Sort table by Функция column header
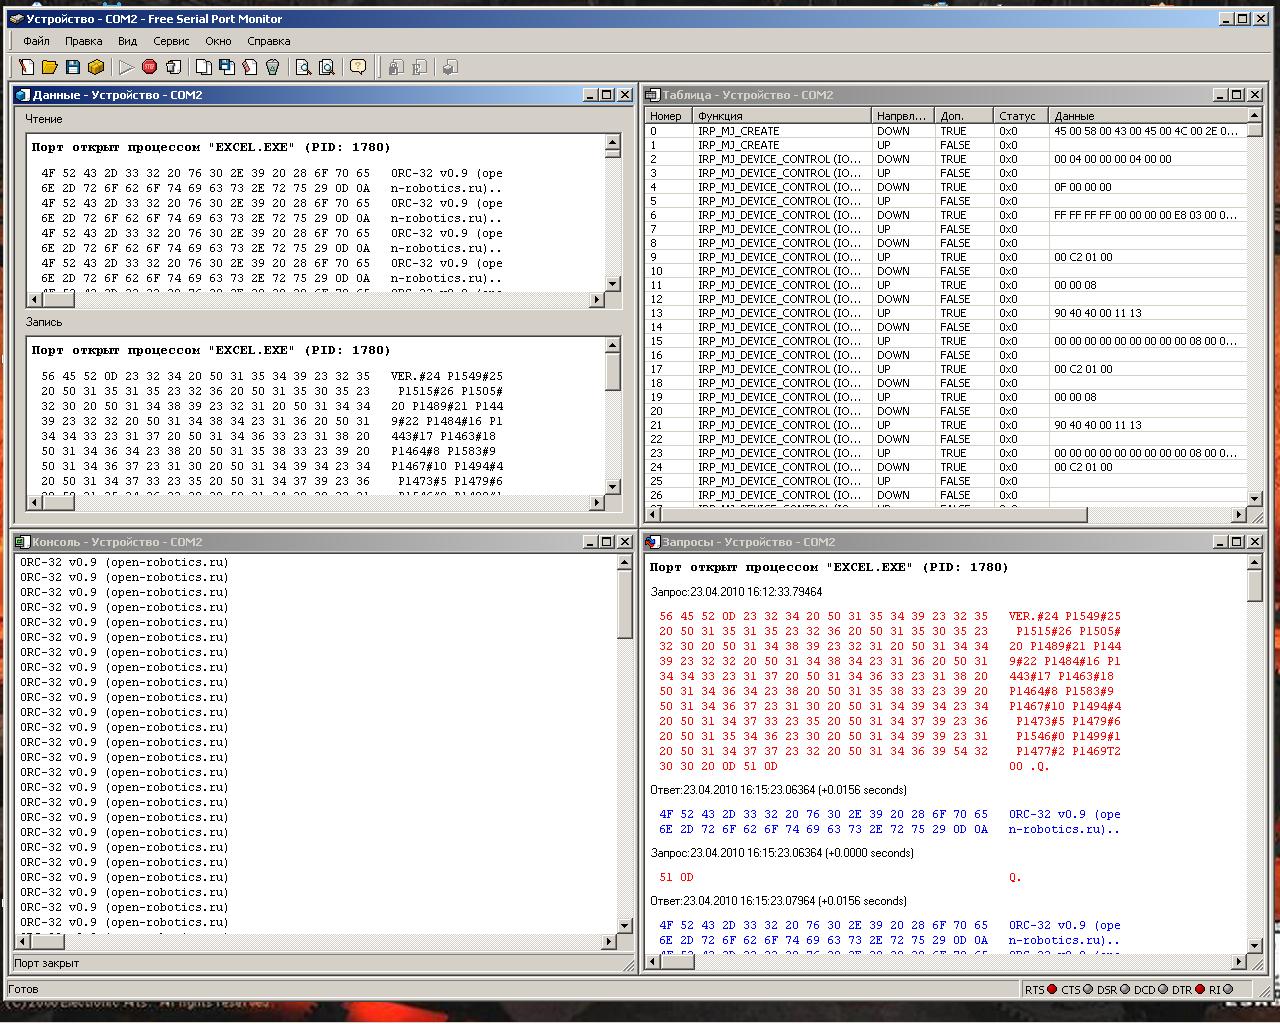Screen dimensions: 1280x1024 pyautogui.click(x=780, y=116)
